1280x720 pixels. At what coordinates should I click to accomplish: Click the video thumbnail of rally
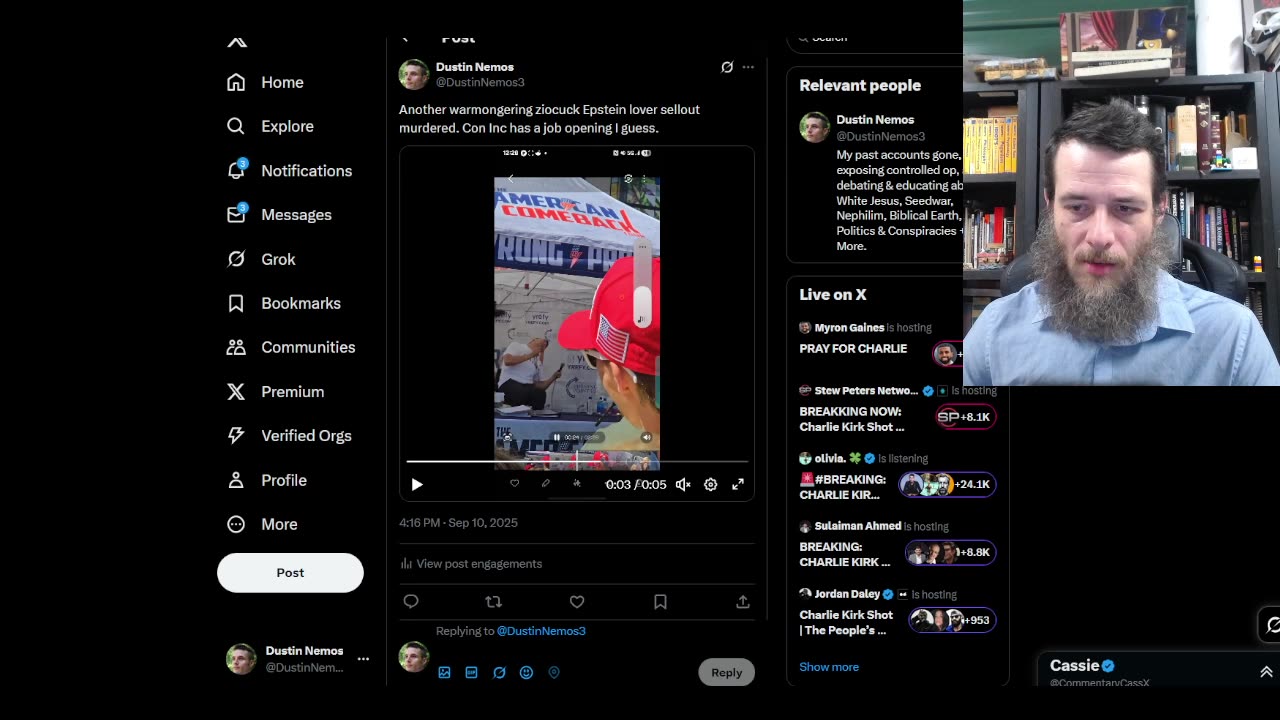pyautogui.click(x=577, y=322)
